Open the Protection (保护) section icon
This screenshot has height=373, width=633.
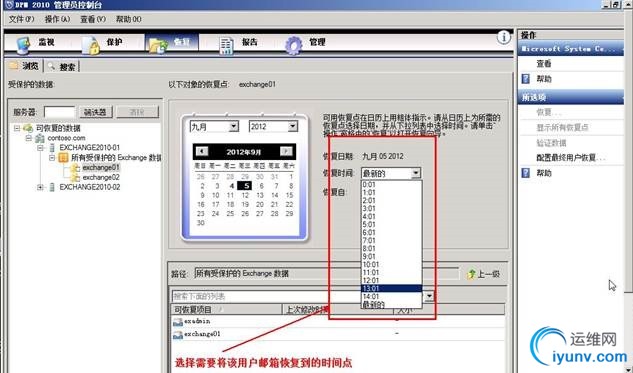pyautogui.click(x=90, y=45)
